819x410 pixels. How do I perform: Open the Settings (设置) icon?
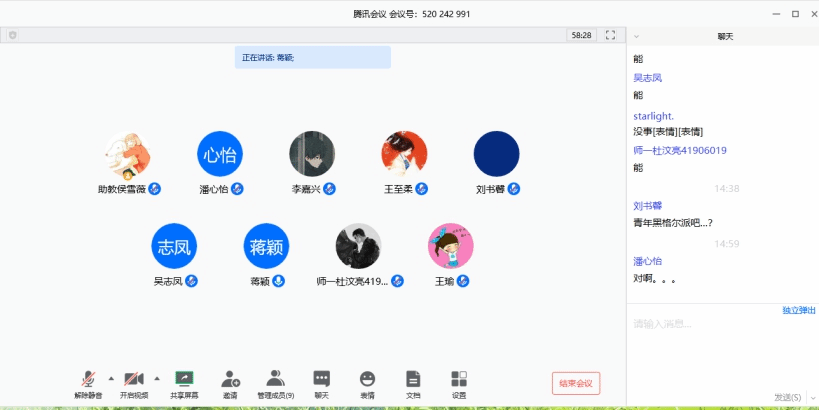tap(459, 379)
